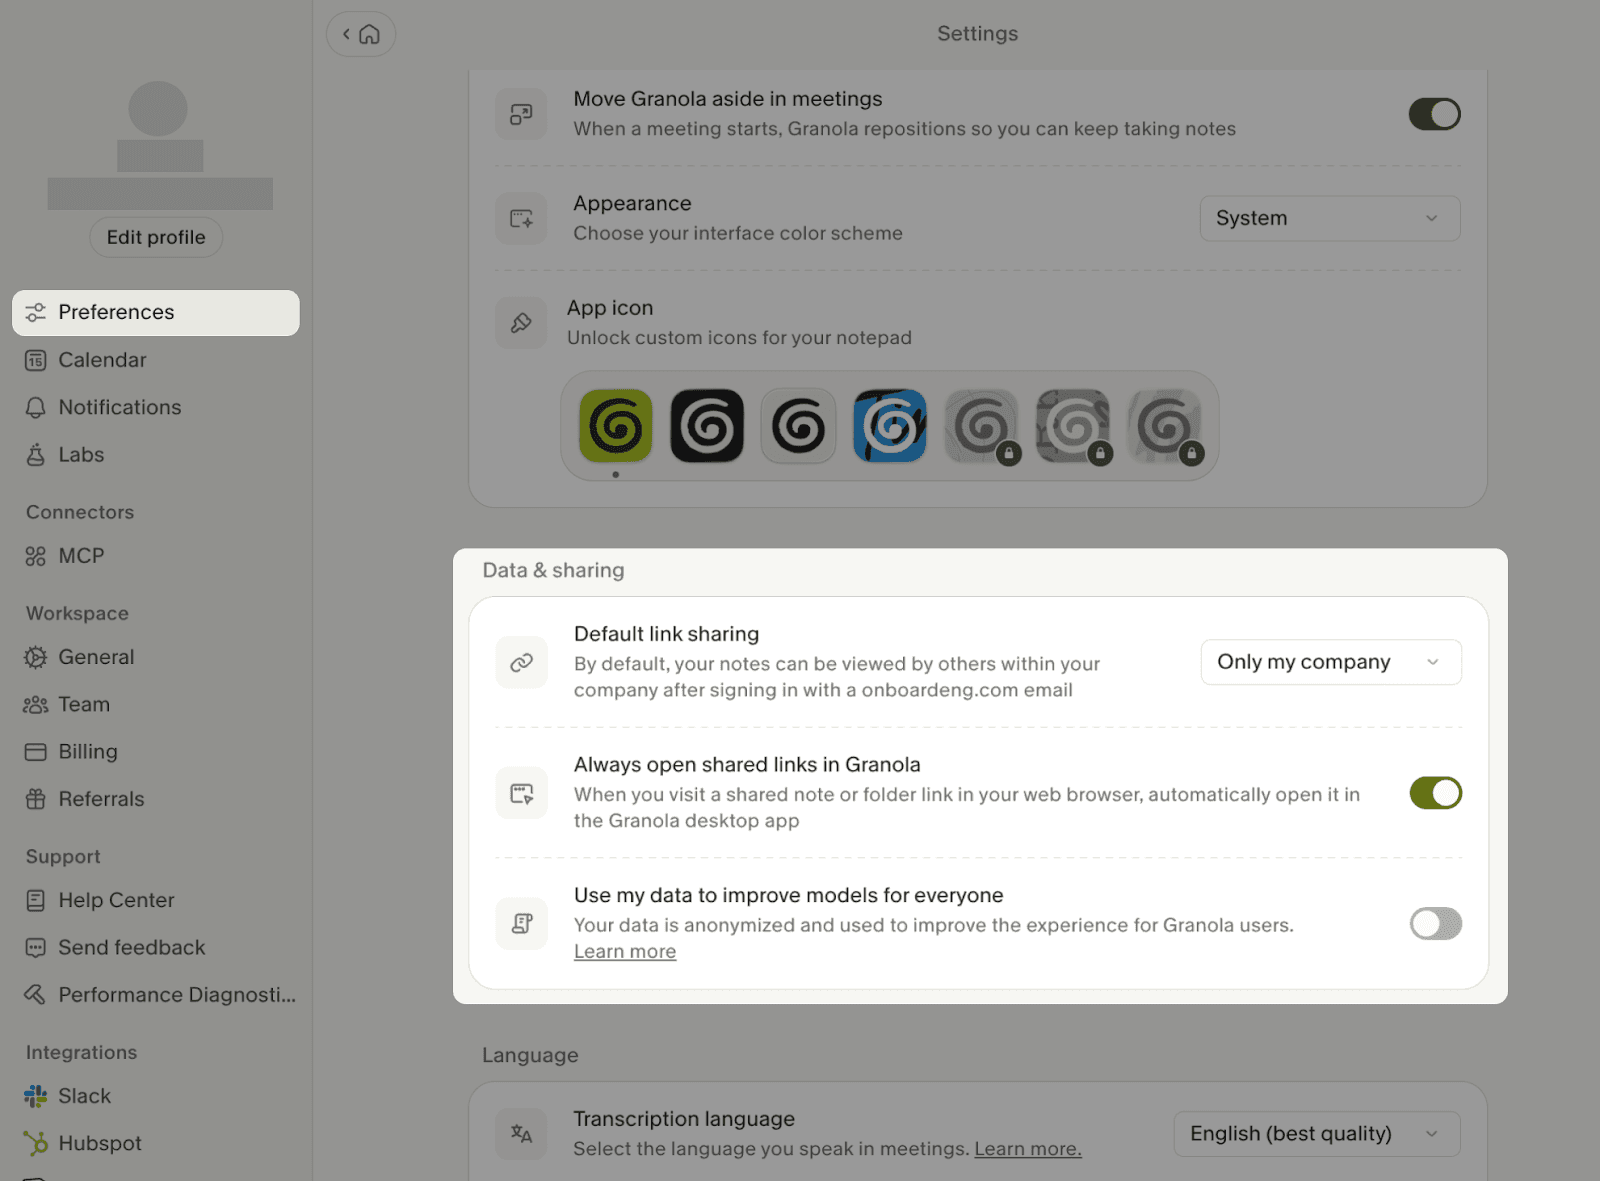
Task: Click the Notifications bell icon
Action: coord(35,407)
